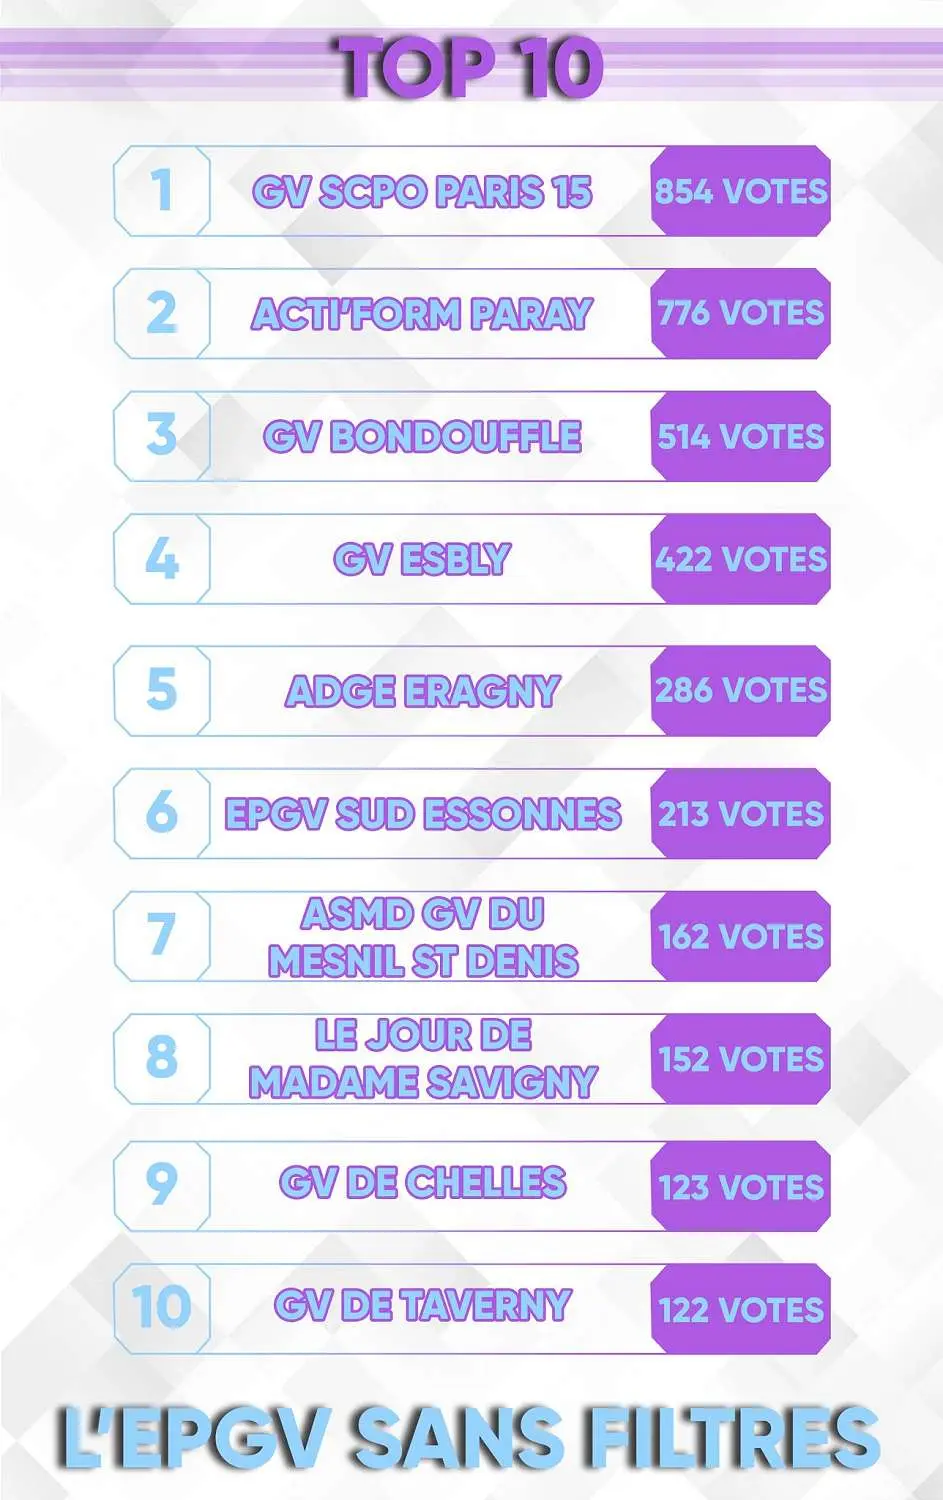Select ASMD GV DU MESNIL ST DENIS

[422, 937]
